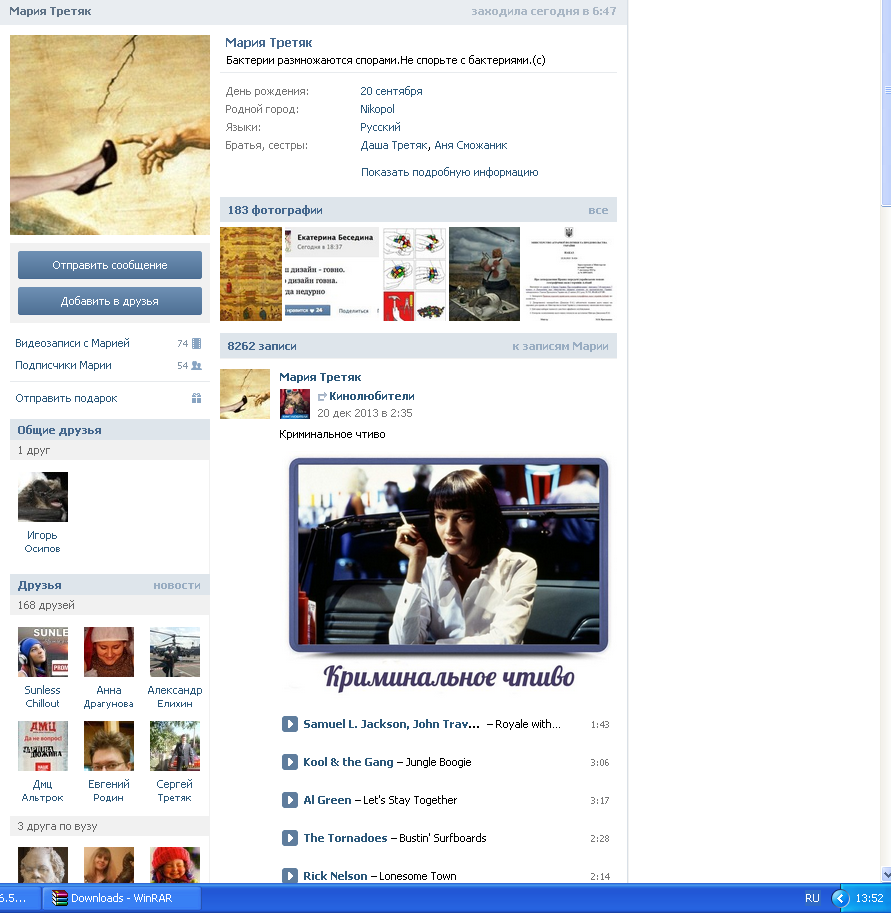Open post author Мария Третяк link

coord(320,377)
